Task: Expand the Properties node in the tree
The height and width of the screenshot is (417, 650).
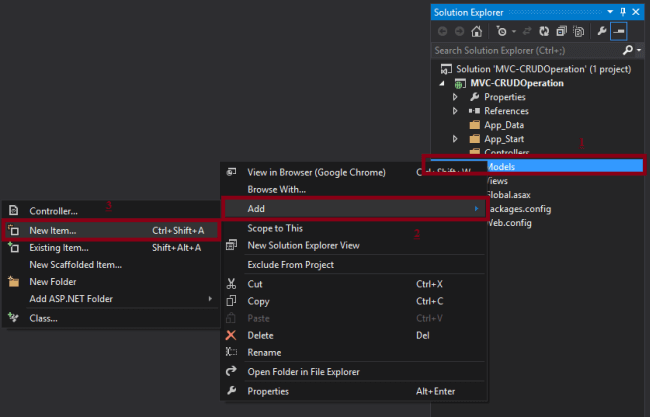Action: 456,97
